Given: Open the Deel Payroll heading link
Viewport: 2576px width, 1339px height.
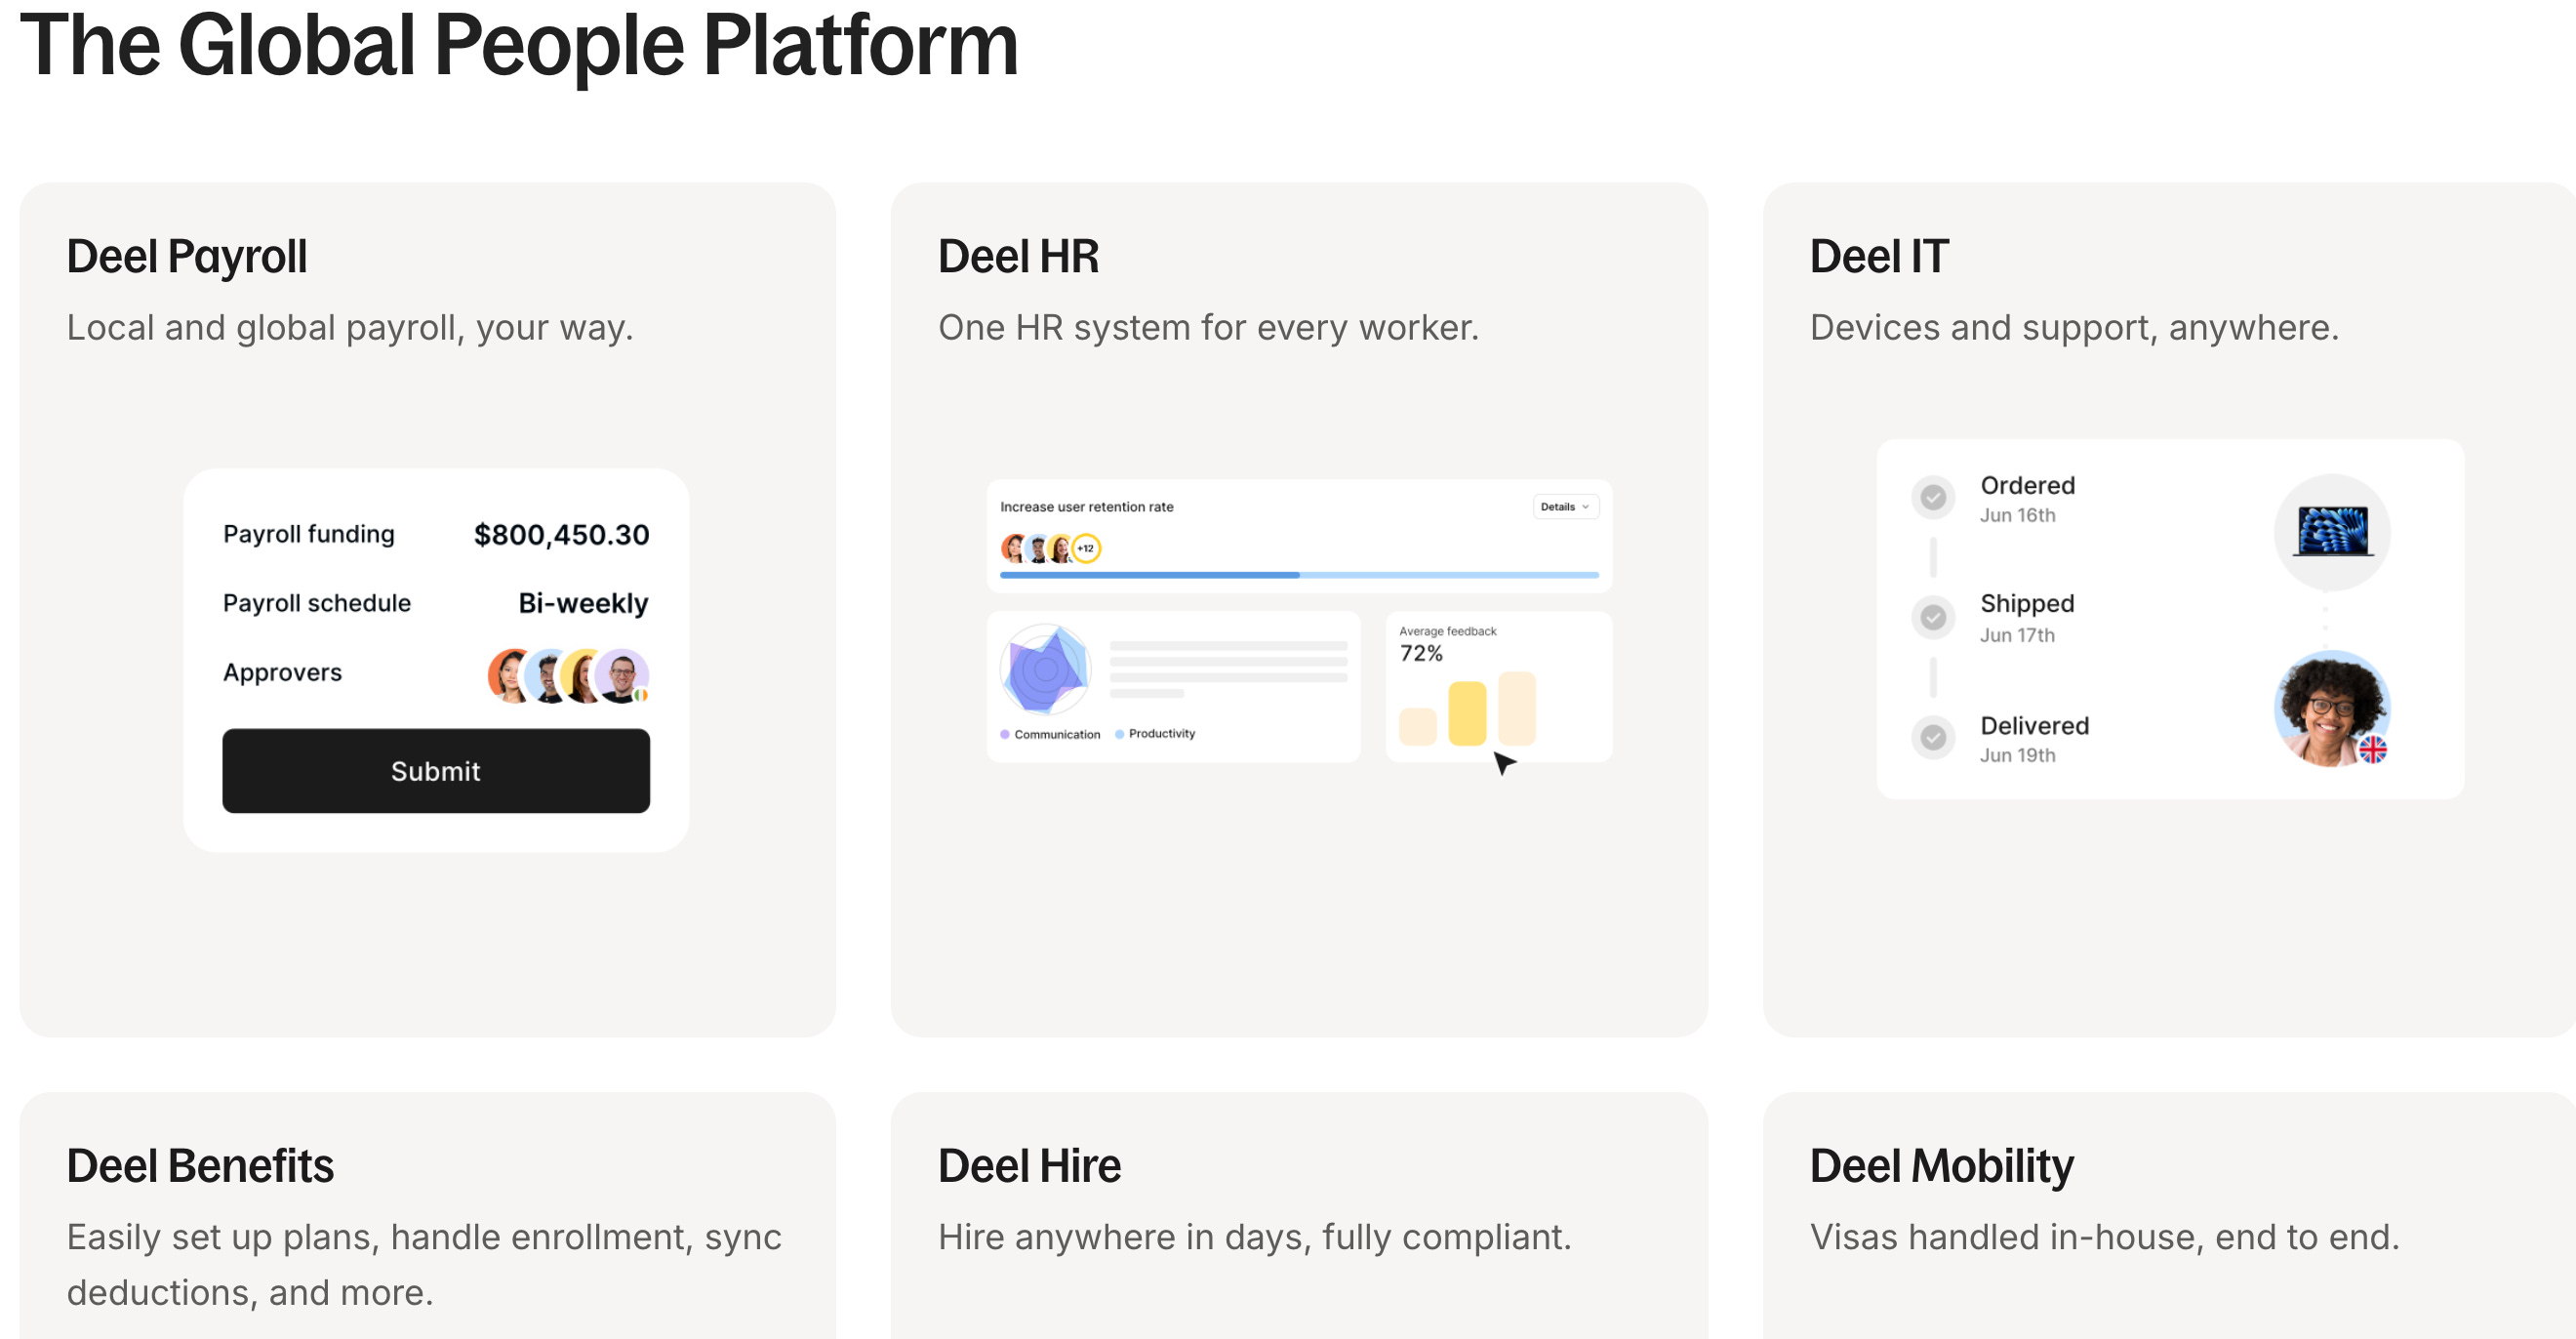Looking at the screenshot, I should tap(187, 256).
